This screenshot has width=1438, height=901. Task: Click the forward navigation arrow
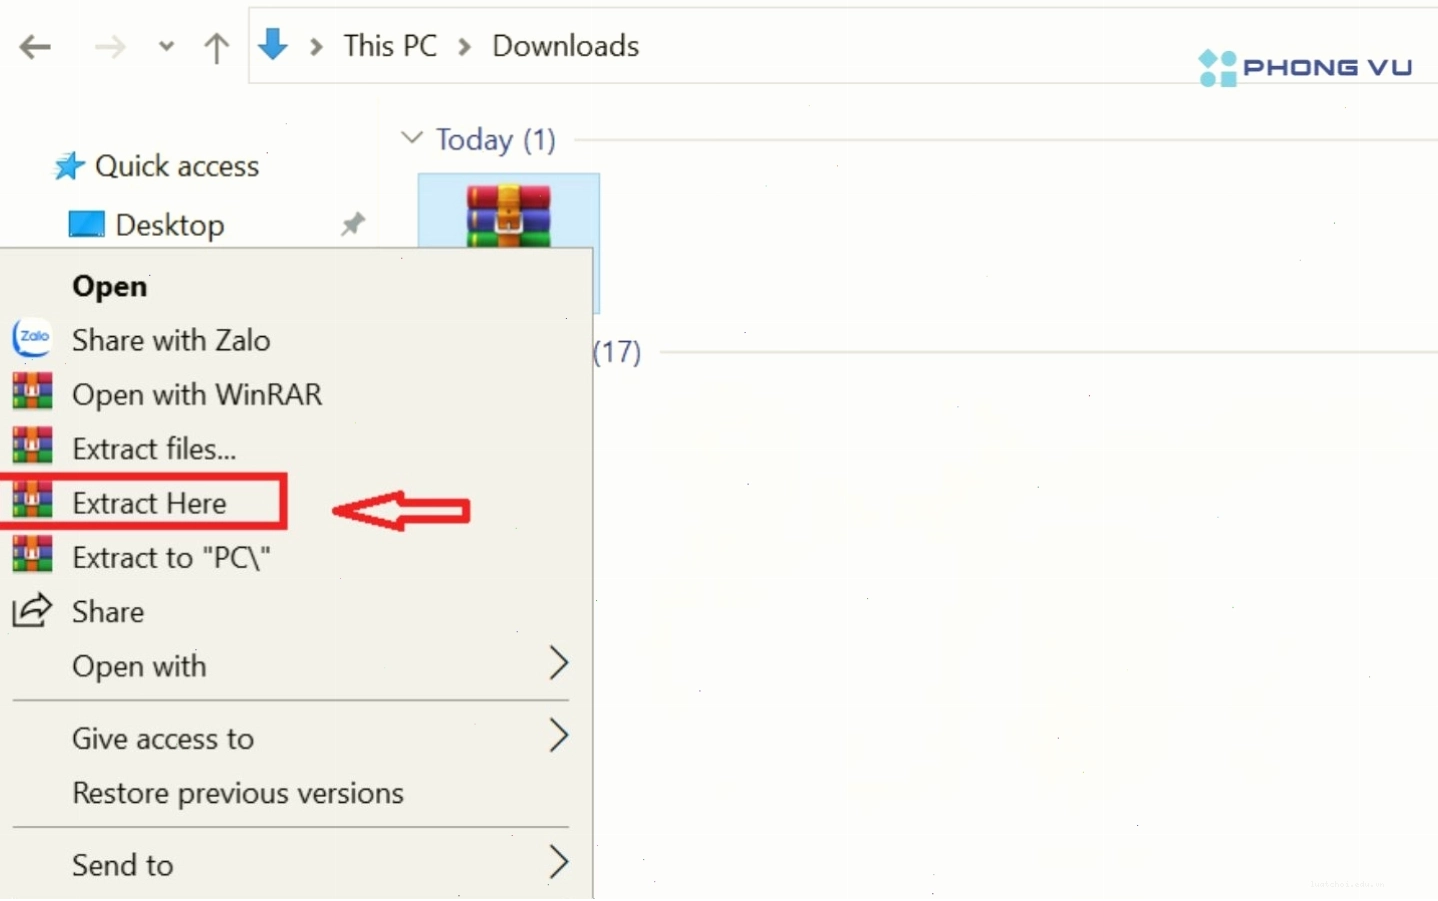[x=110, y=46]
